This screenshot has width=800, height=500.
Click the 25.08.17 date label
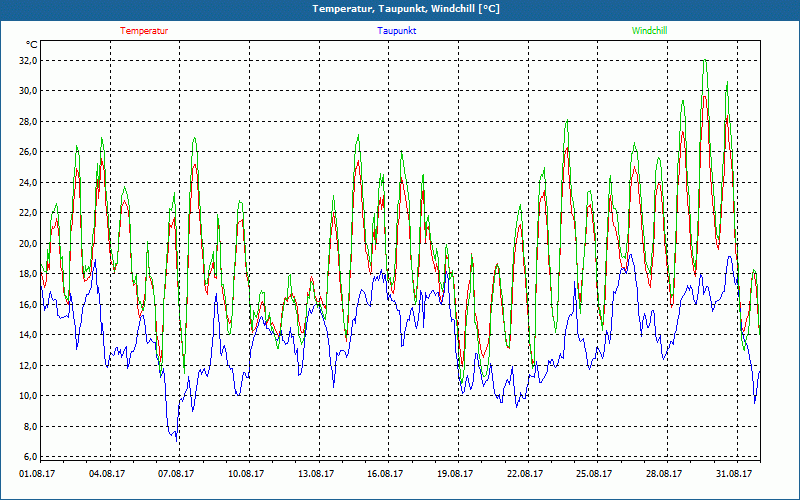tap(594, 474)
